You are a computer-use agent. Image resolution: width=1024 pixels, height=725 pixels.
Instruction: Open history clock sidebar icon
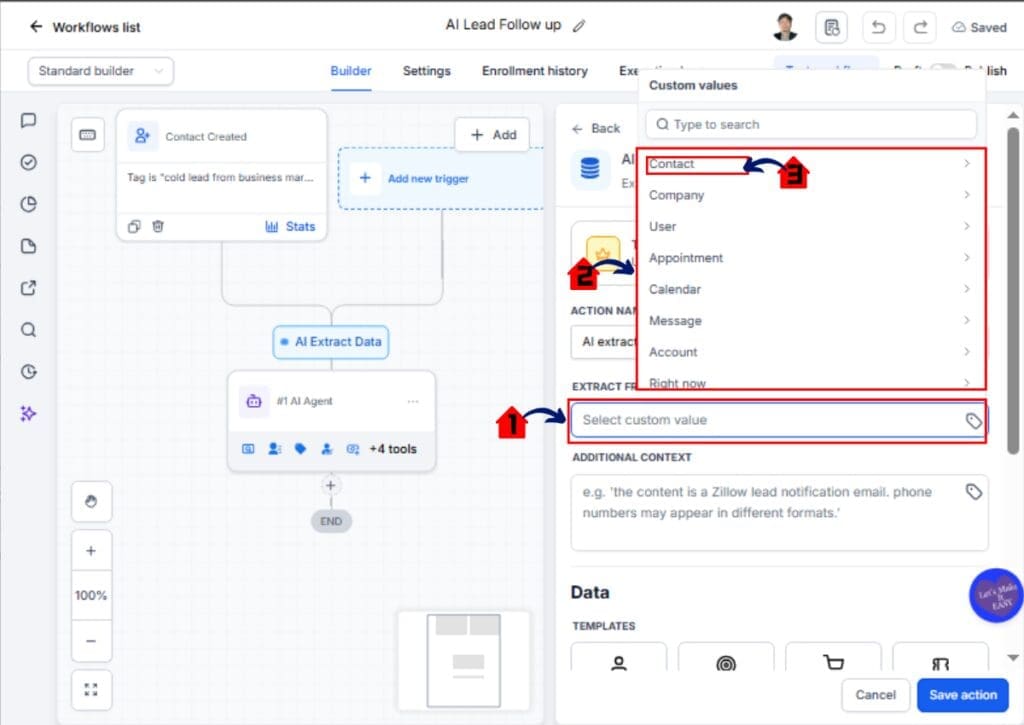tap(28, 371)
